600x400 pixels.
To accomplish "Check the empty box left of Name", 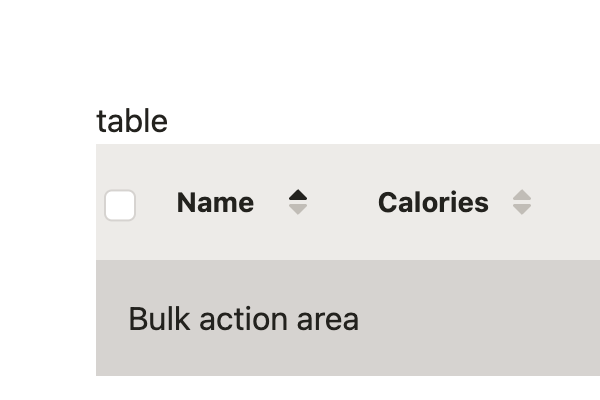I will click(120, 205).
